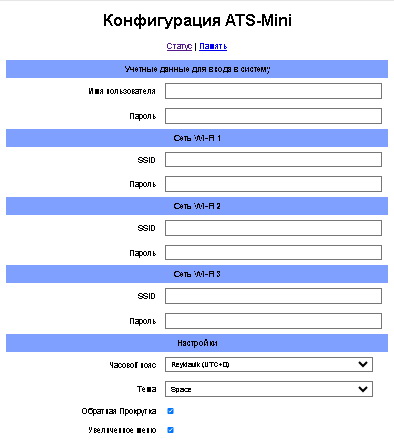
Task: Click SSID field of Wi-Fi network 1
Action: point(273,160)
